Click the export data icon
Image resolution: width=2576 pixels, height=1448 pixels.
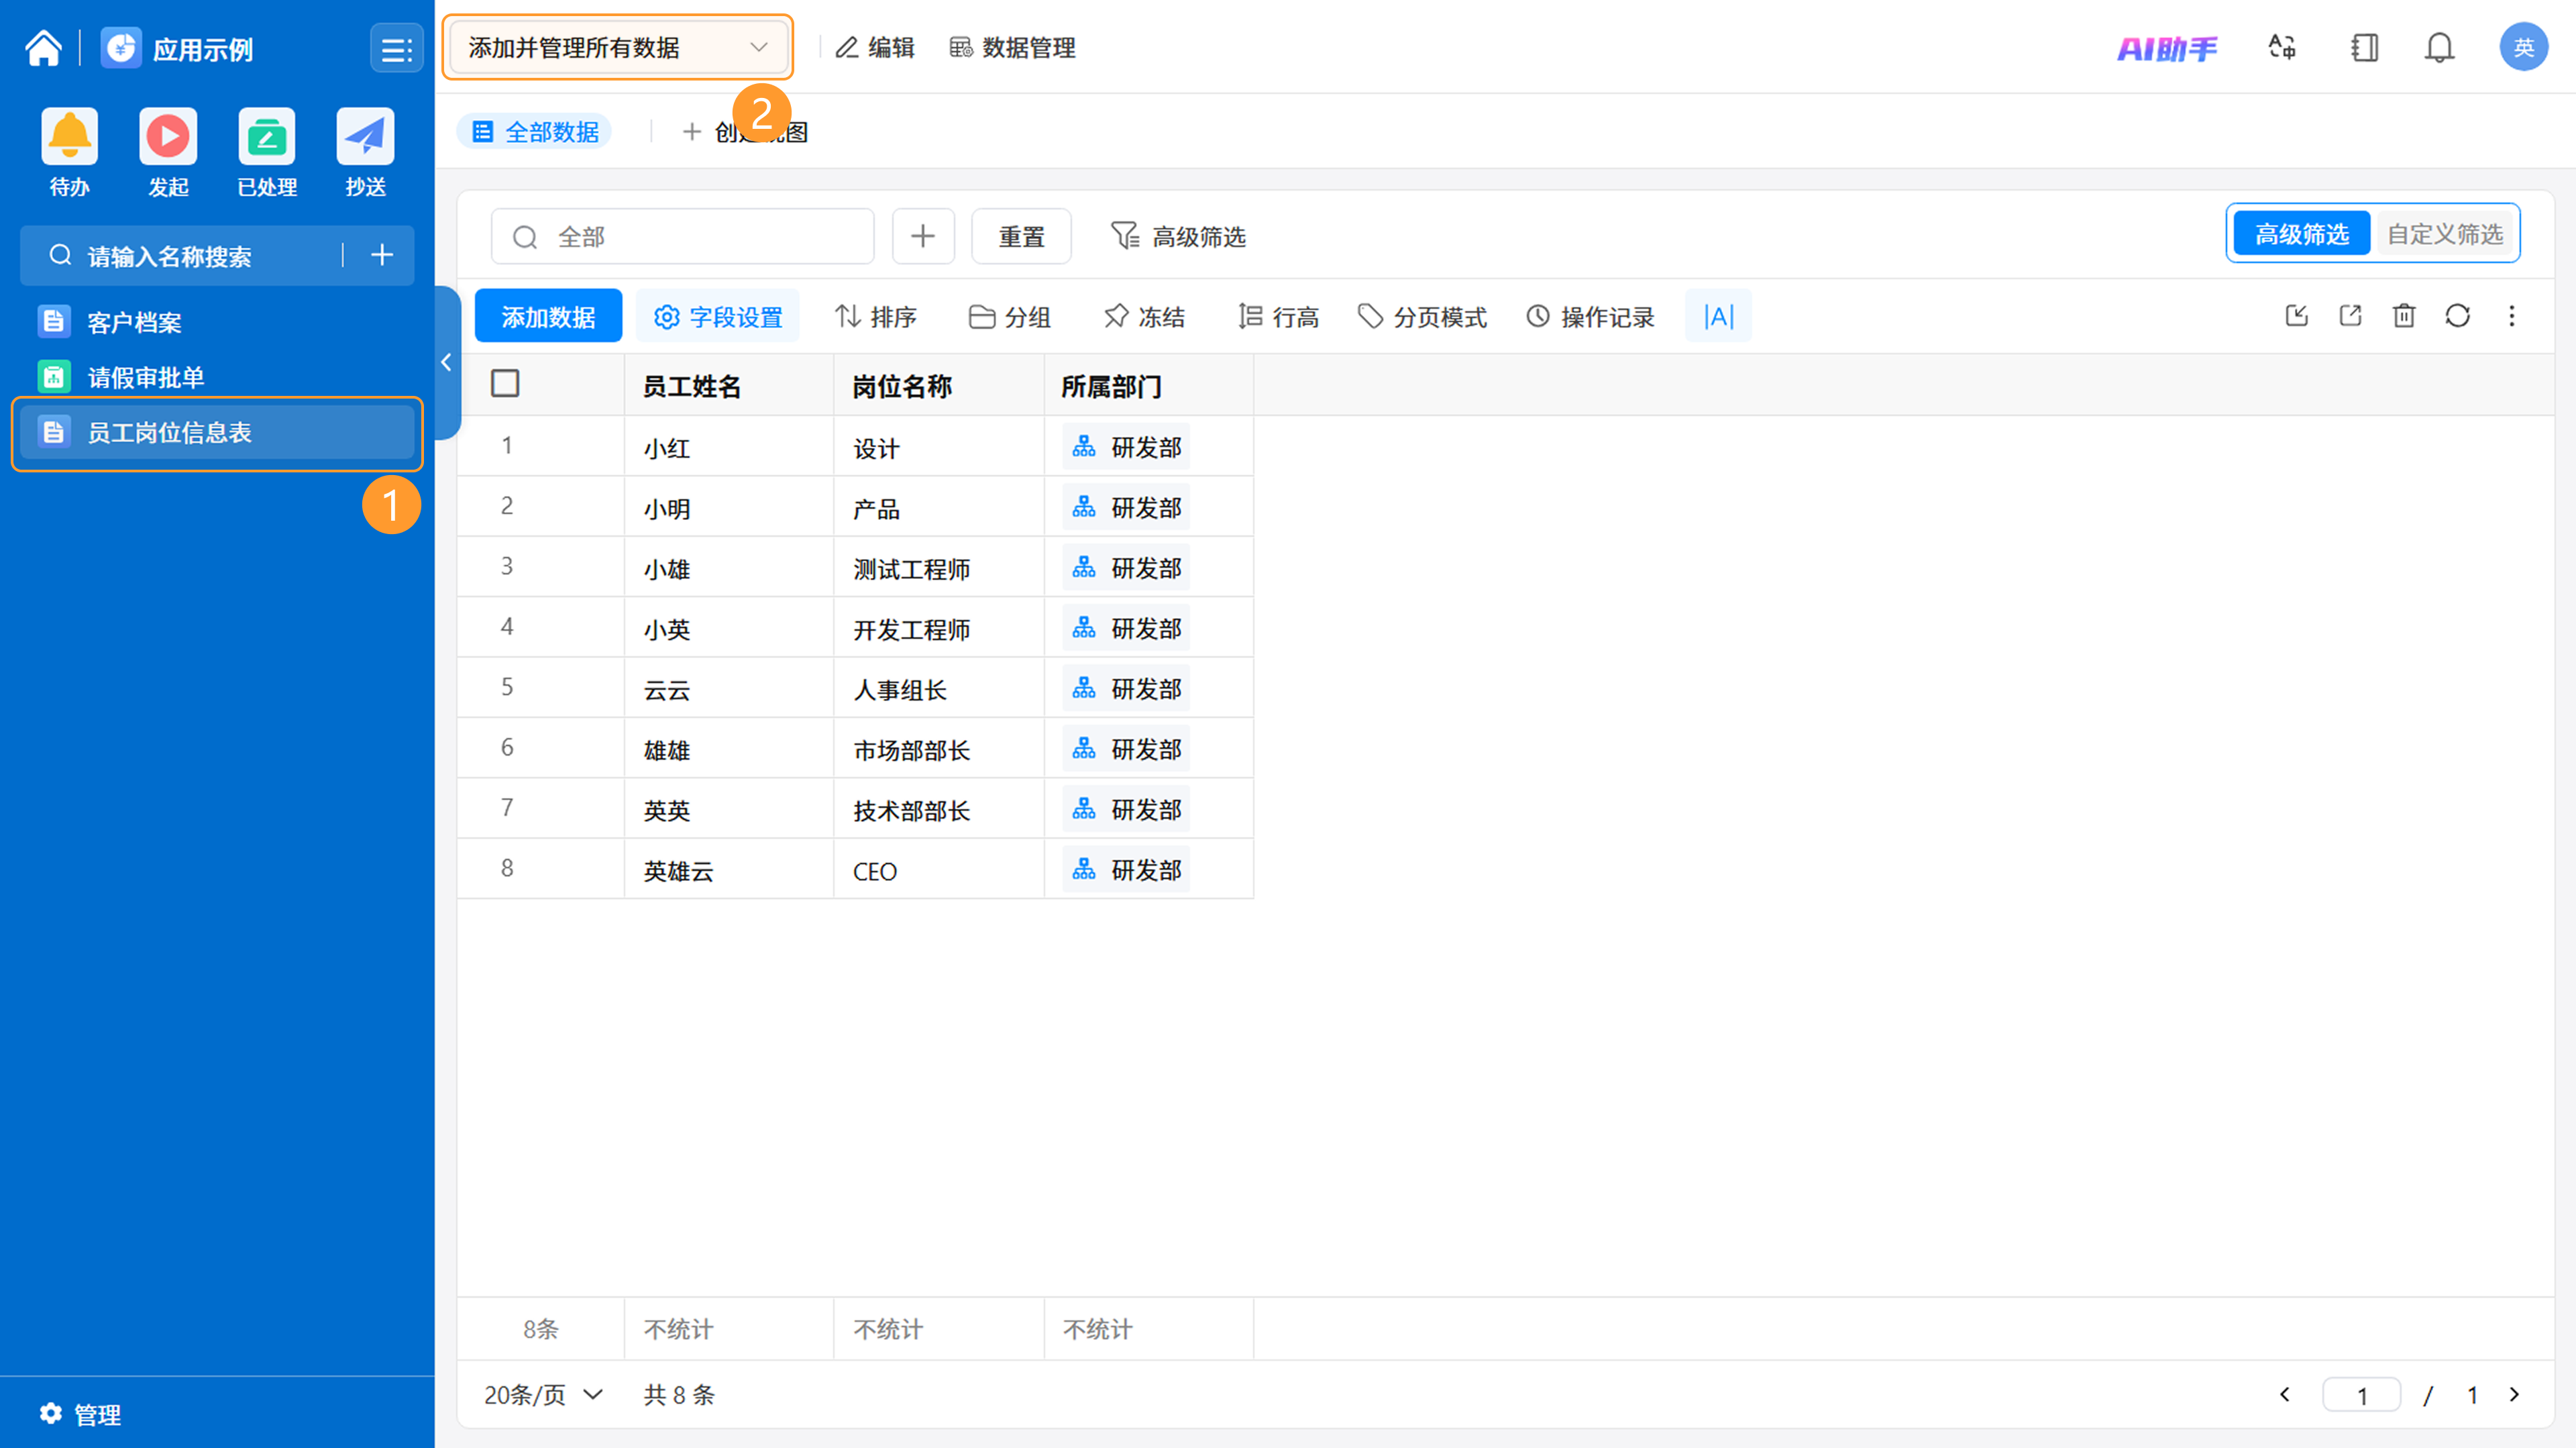pyautogui.click(x=2350, y=316)
